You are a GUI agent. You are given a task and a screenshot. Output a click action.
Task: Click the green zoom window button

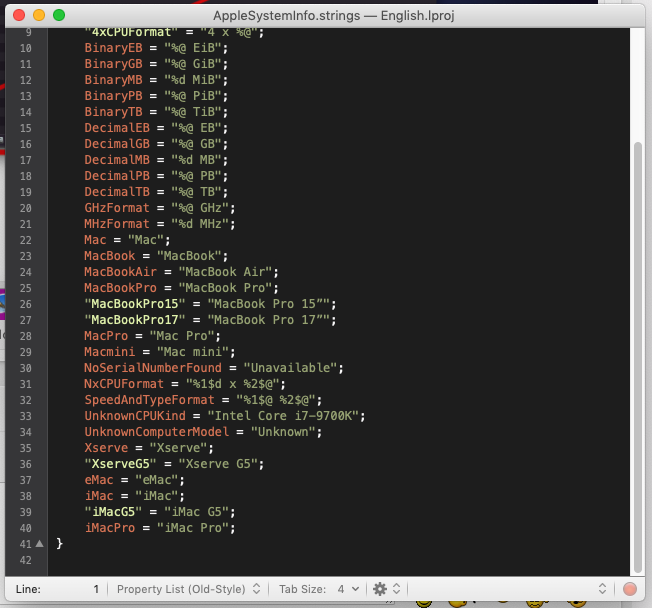click(59, 16)
